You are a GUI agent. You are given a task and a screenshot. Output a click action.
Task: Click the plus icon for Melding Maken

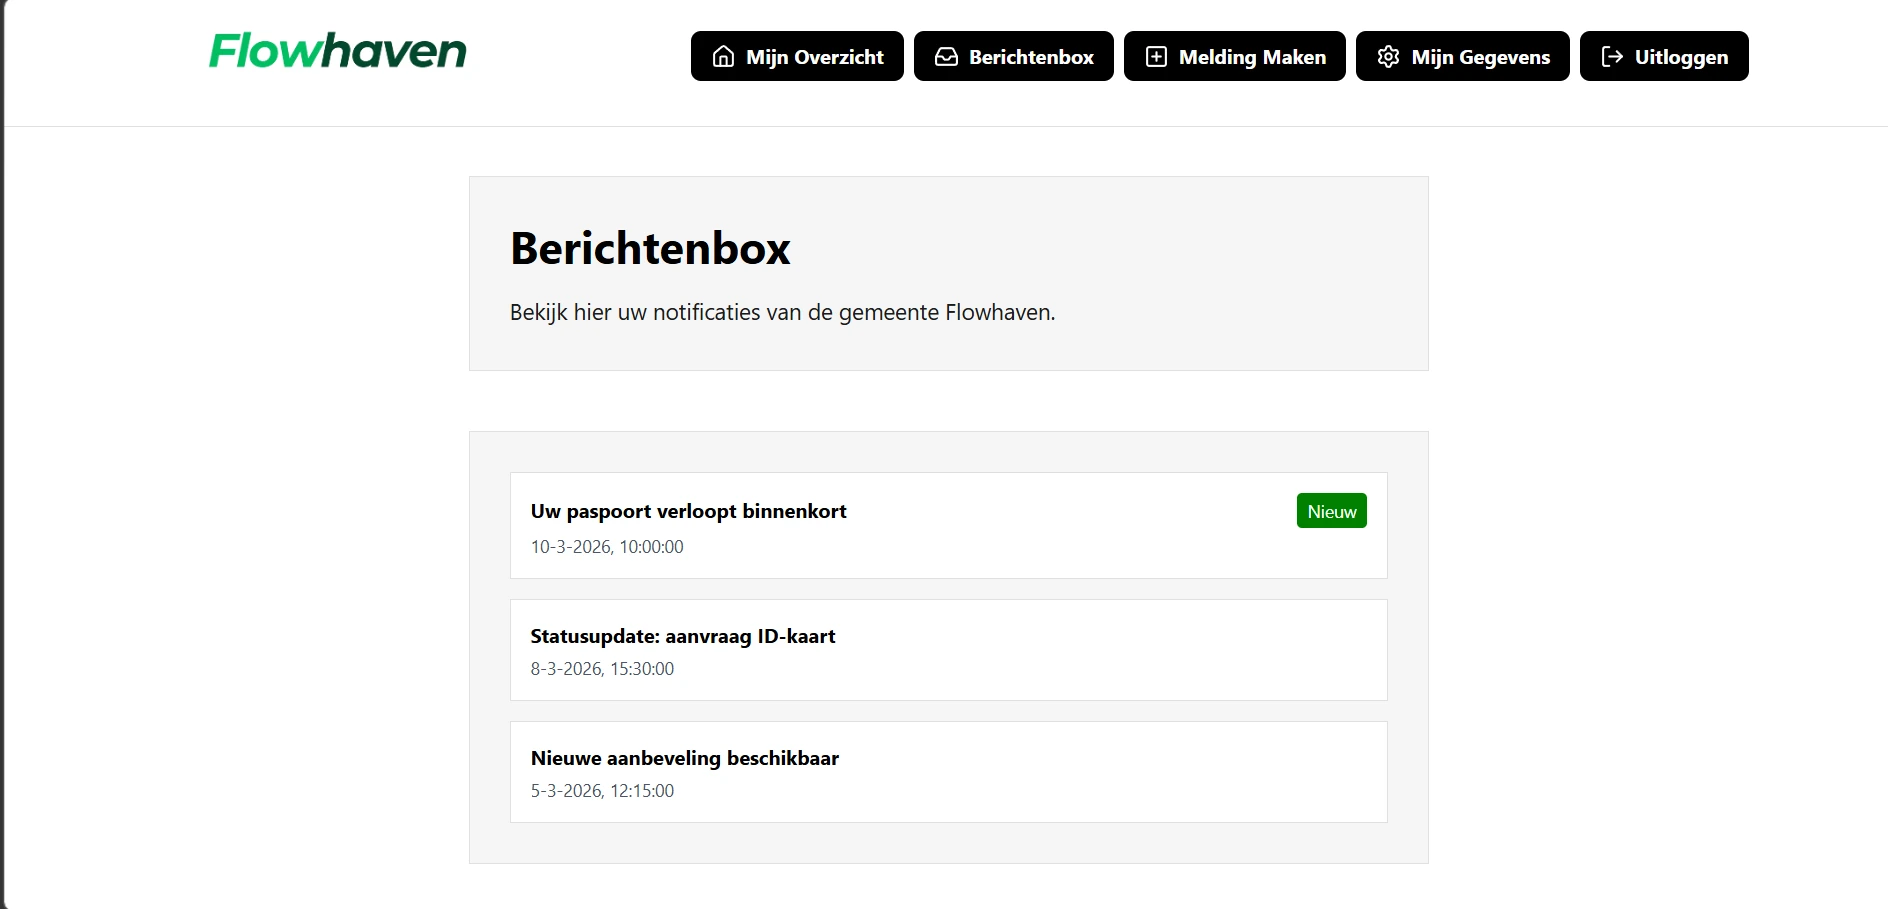[1156, 57]
